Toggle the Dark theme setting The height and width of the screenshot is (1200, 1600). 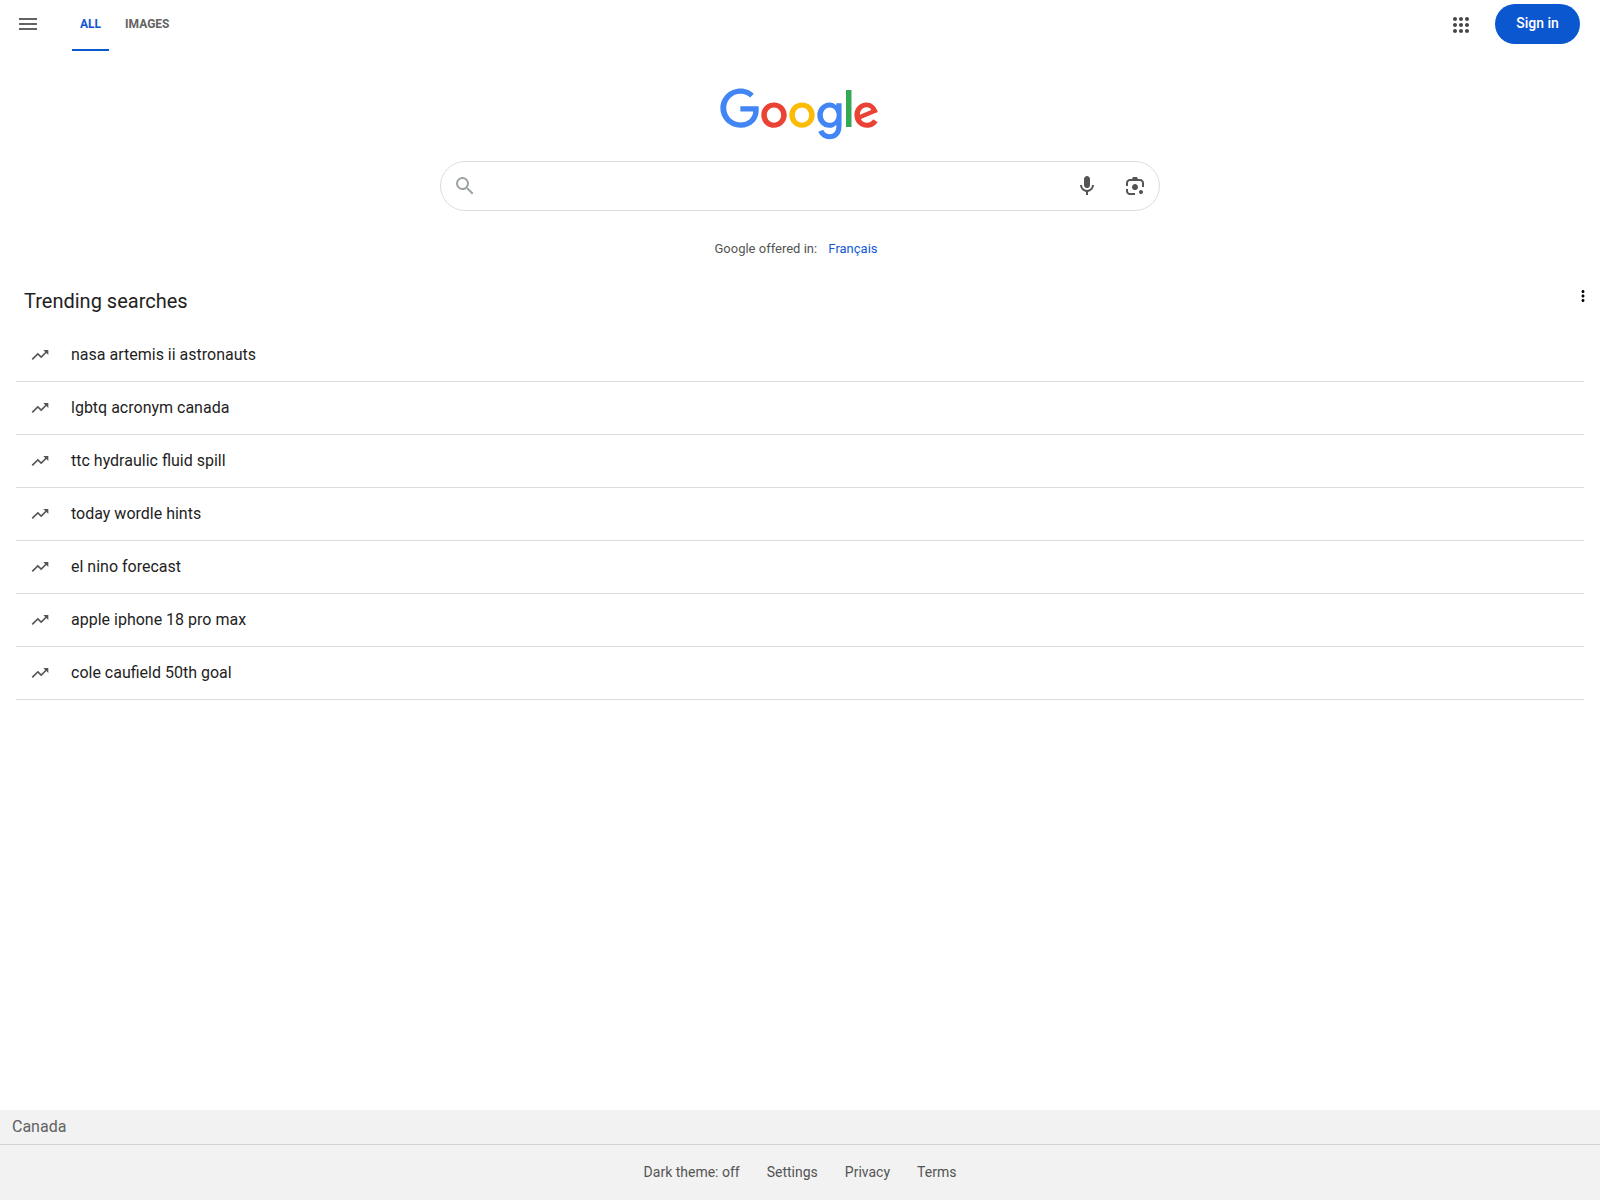[691, 1172]
